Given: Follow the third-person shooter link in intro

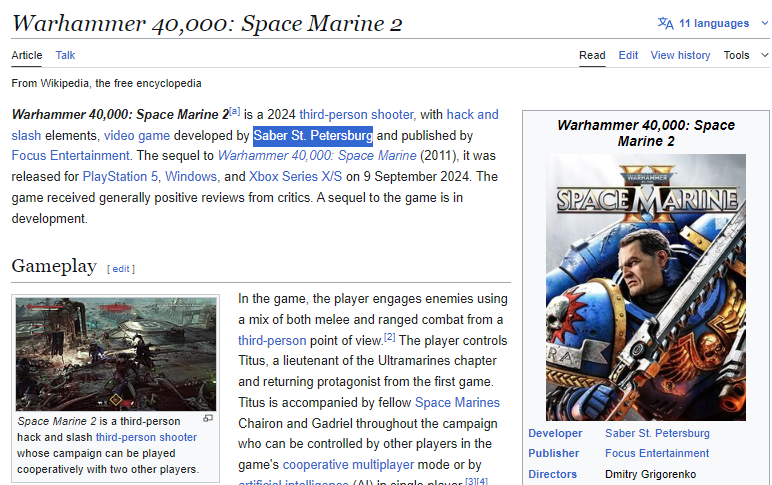Looking at the screenshot, I should 356,115.
